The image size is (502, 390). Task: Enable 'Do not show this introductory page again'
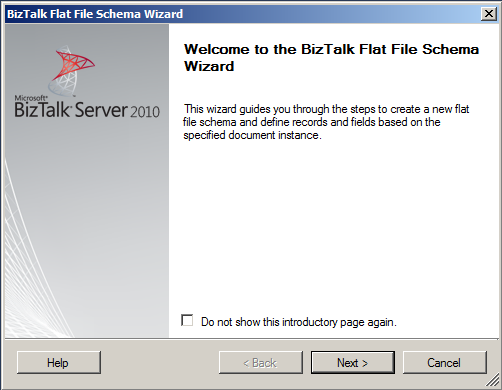[x=187, y=320]
